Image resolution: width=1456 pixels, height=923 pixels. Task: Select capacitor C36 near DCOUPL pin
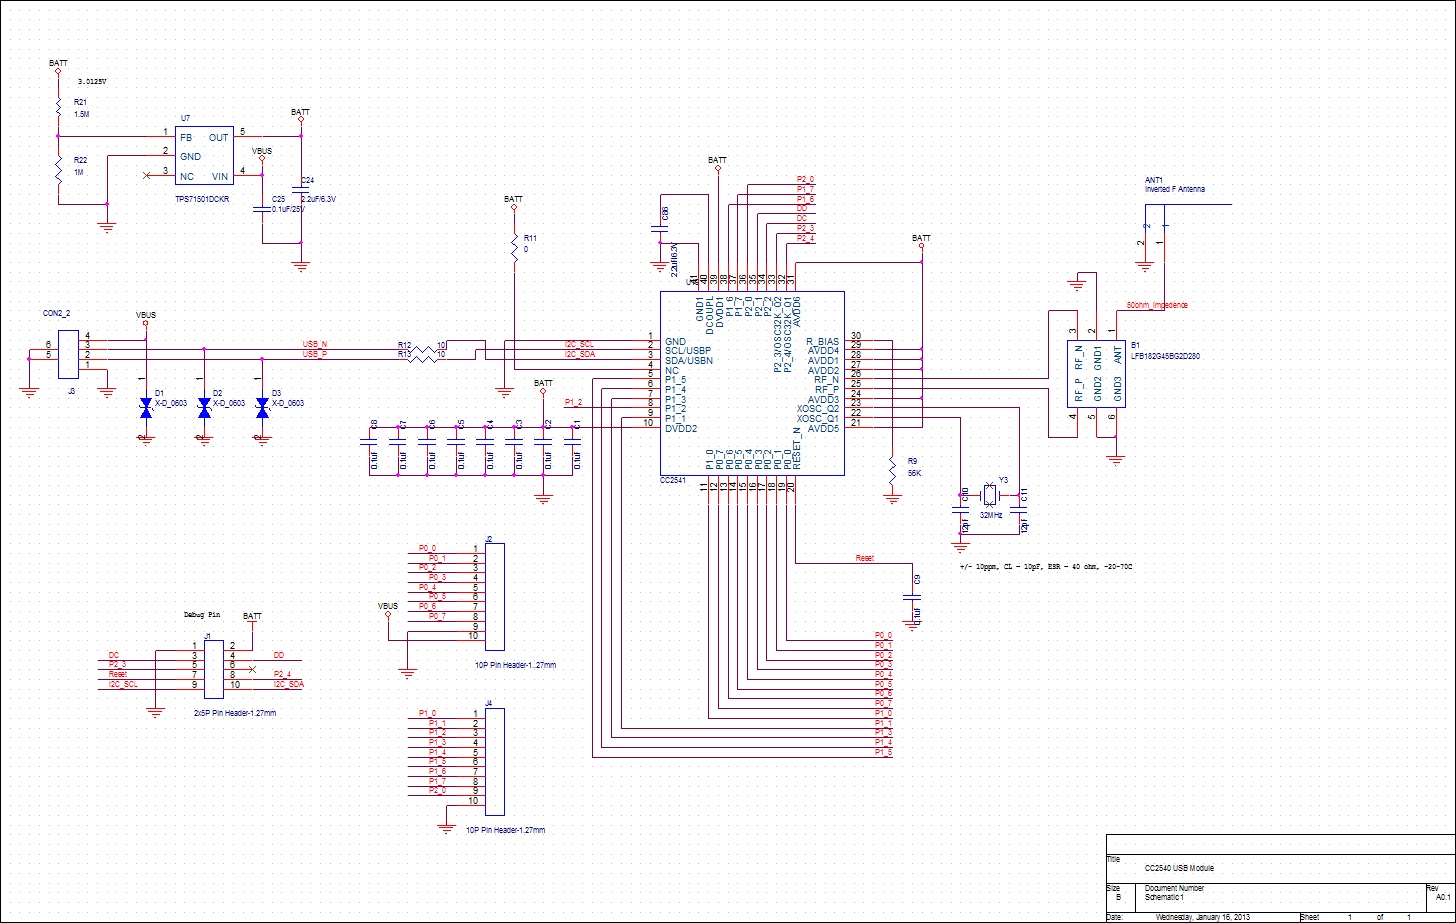659,228
